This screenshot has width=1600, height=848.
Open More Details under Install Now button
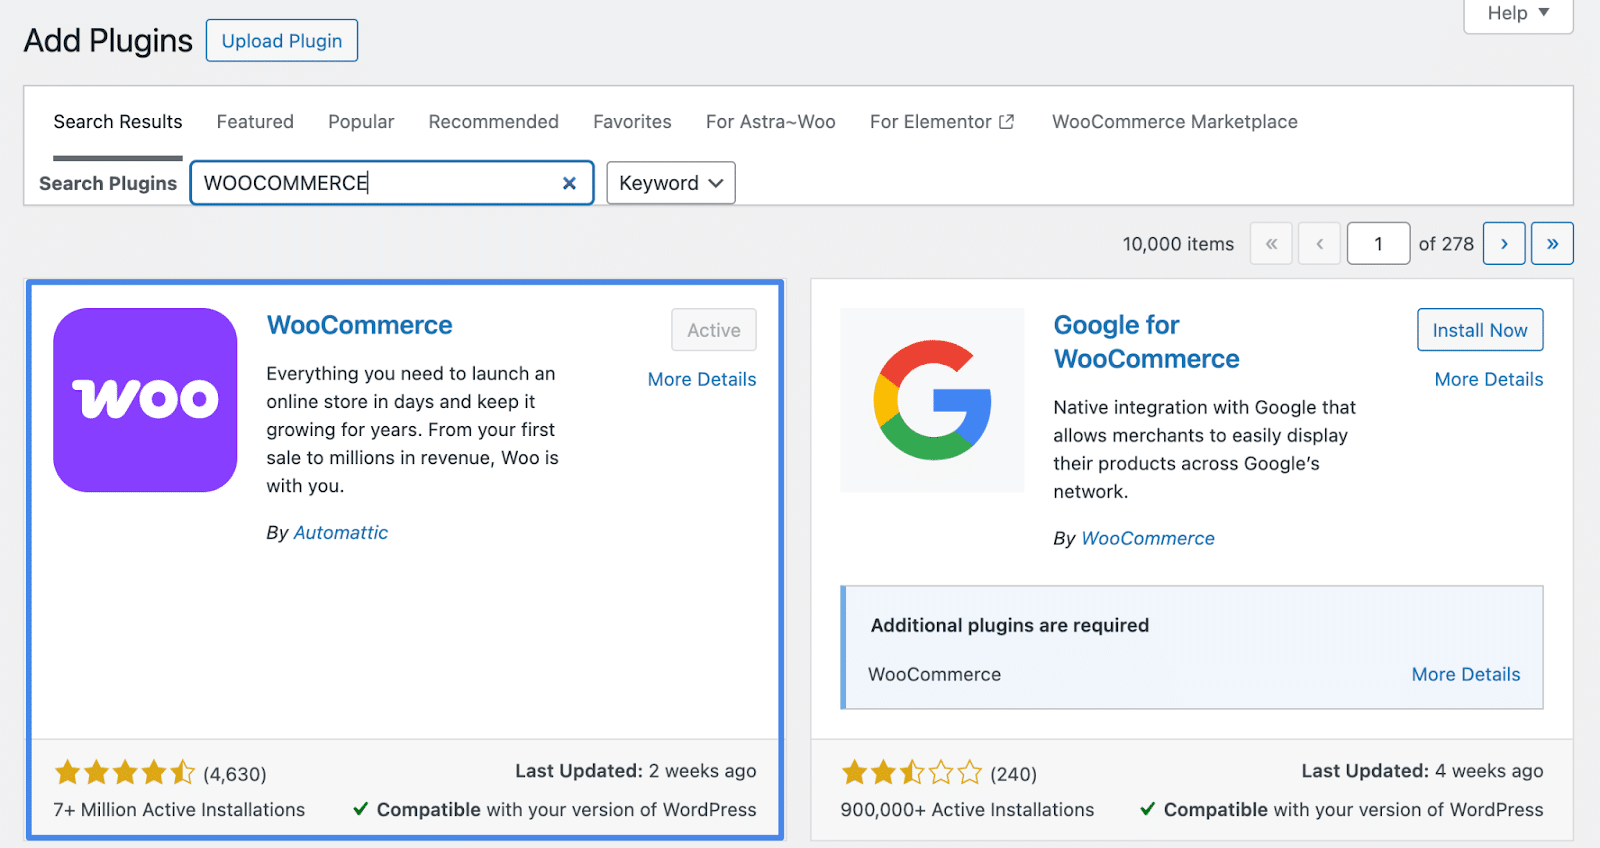point(1489,379)
